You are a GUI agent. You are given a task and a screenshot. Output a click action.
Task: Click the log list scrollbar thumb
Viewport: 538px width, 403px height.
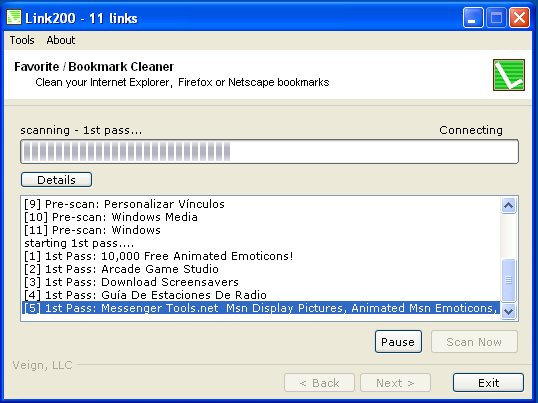tap(508, 280)
